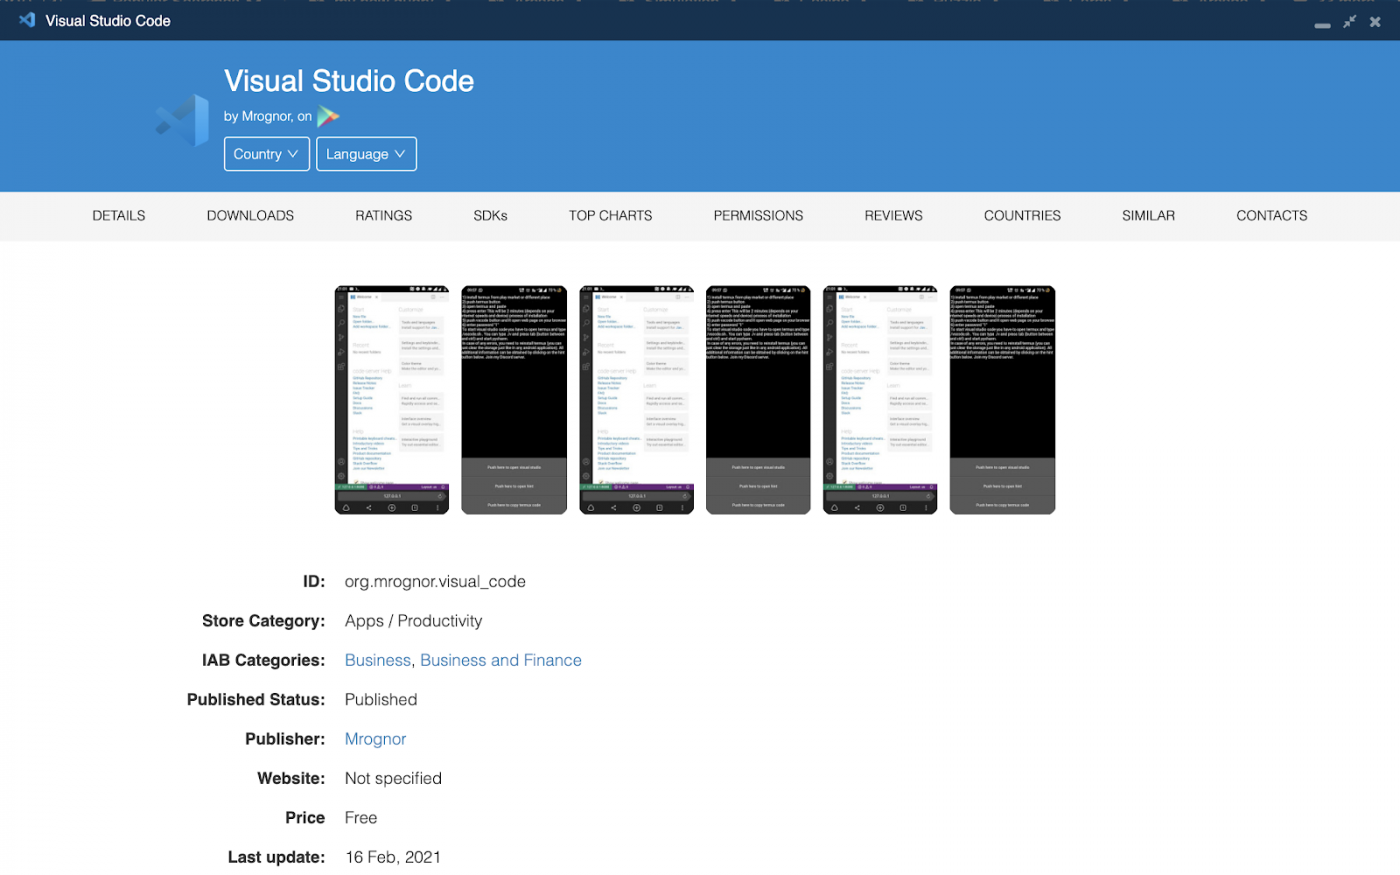Go to the CONTACTS tab
1400x875 pixels.
coord(1271,215)
